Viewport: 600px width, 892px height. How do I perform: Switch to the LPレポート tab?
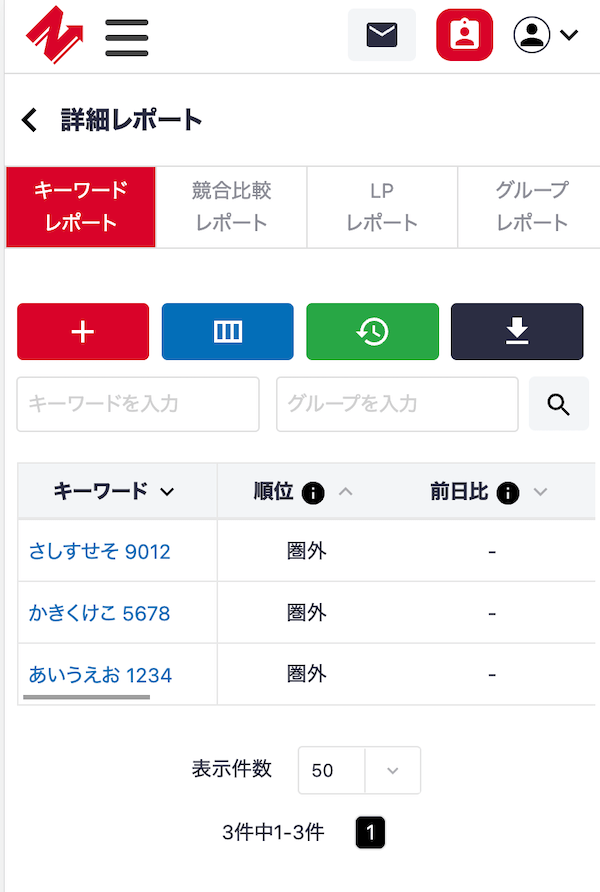(x=382, y=206)
